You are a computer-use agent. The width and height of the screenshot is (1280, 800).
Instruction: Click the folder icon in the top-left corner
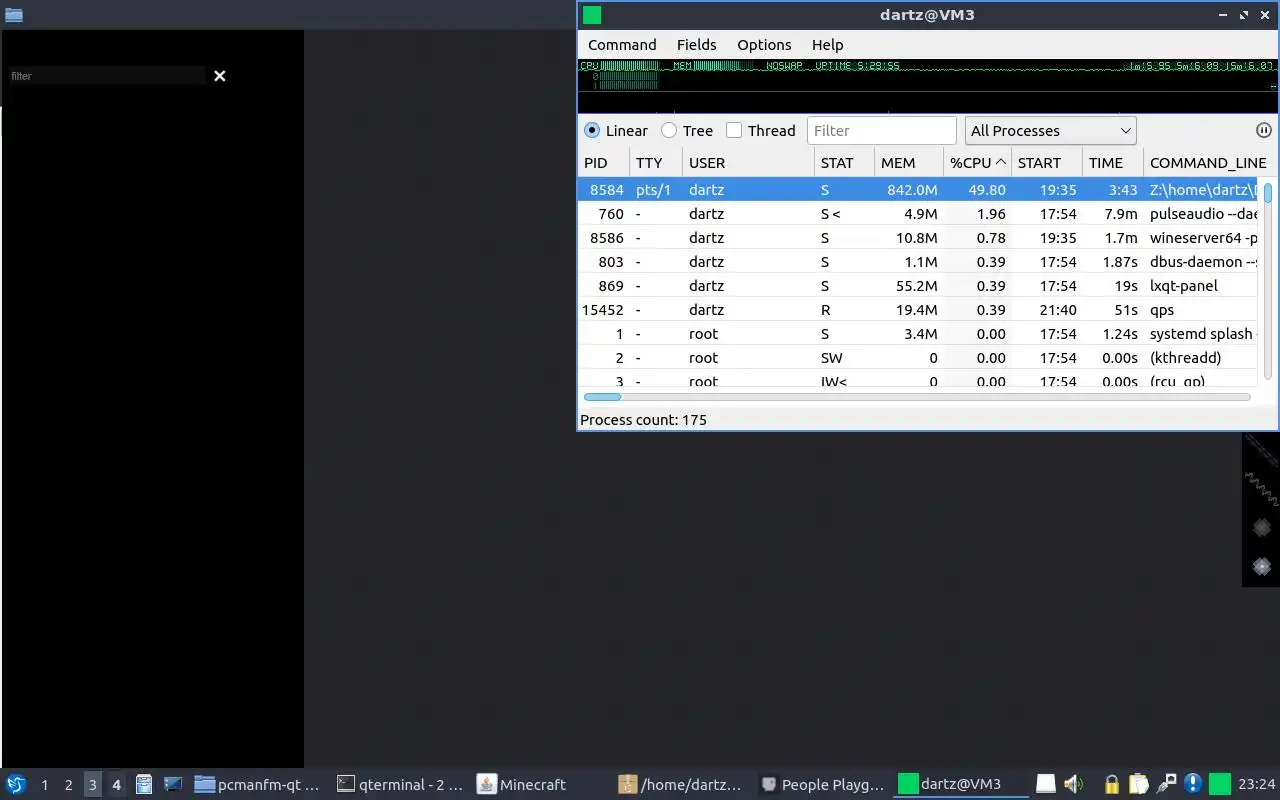(14, 15)
